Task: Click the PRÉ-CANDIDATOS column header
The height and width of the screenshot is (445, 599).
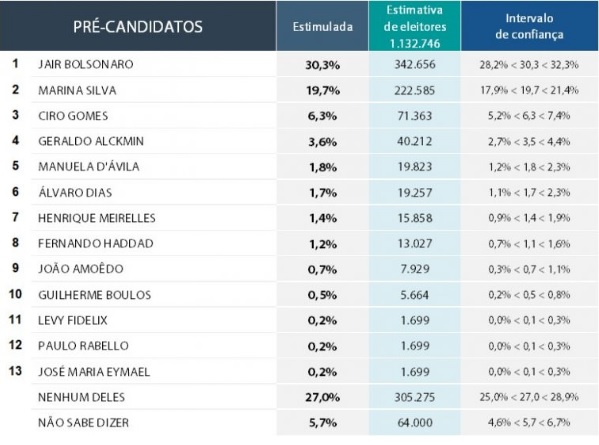Action: pyautogui.click(x=138, y=27)
